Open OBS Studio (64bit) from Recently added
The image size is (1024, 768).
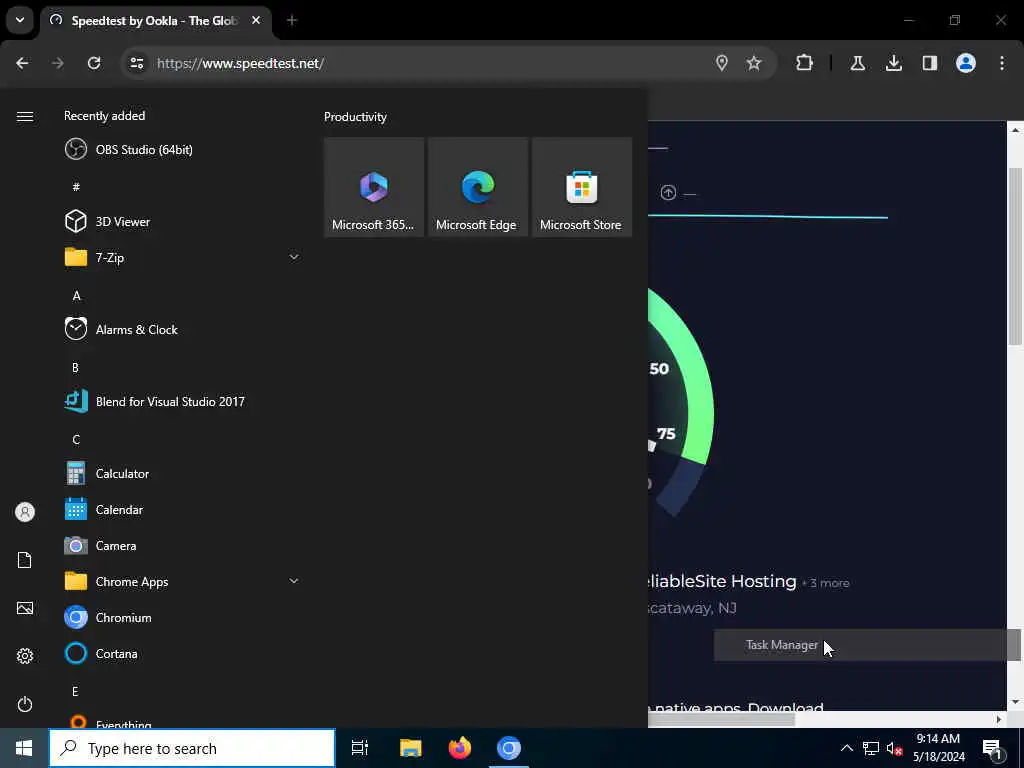click(182, 150)
